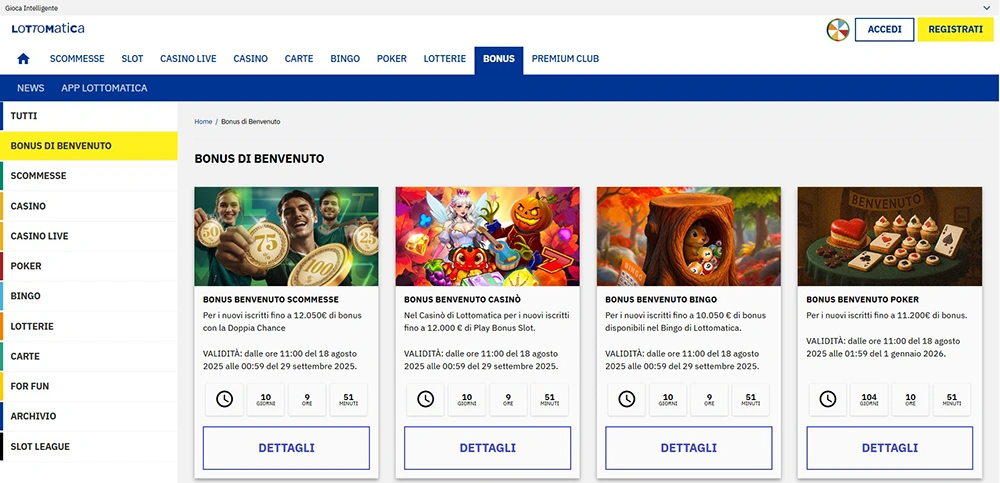Click the Poker bonus cards image
1000x483 pixels.
[x=890, y=236]
